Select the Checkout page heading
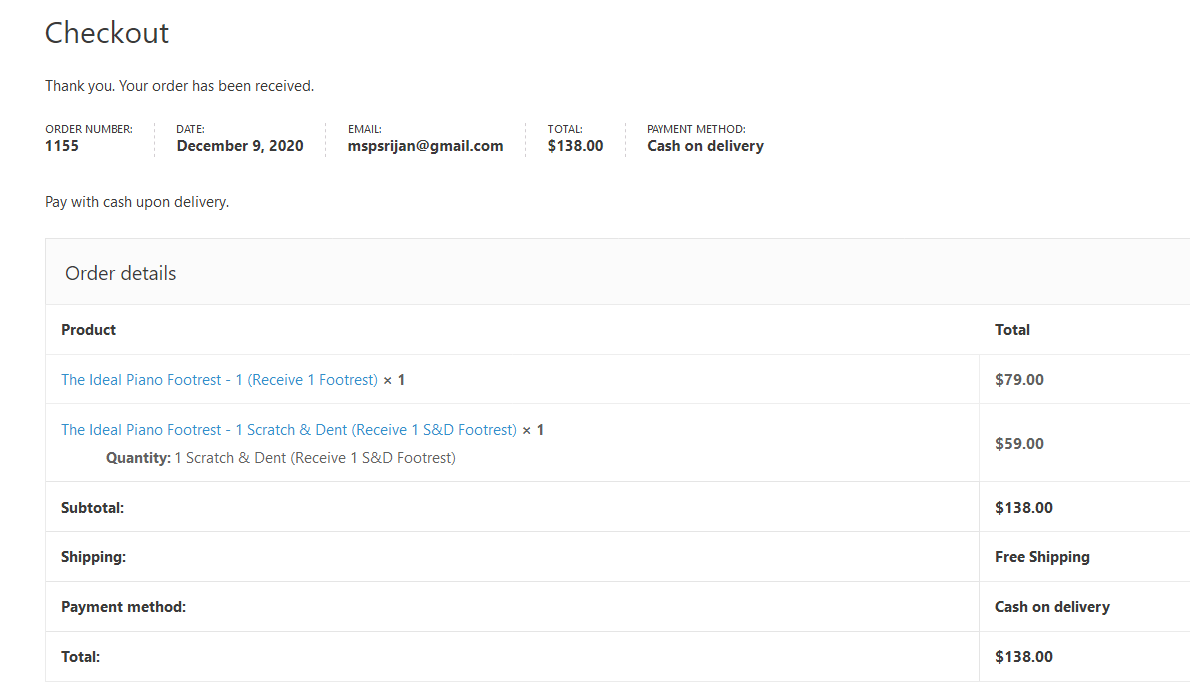Screen dimensions: 1190x688 [x=107, y=33]
